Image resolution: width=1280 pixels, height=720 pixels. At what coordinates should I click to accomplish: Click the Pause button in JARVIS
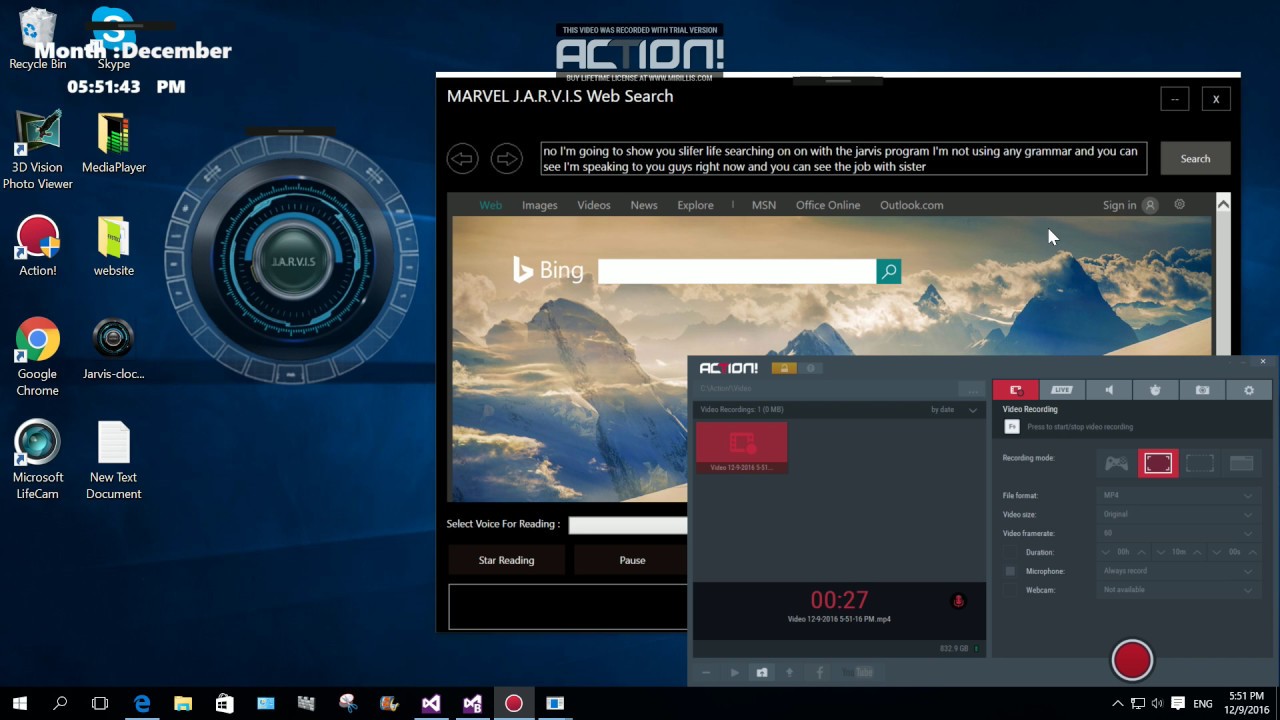click(632, 560)
